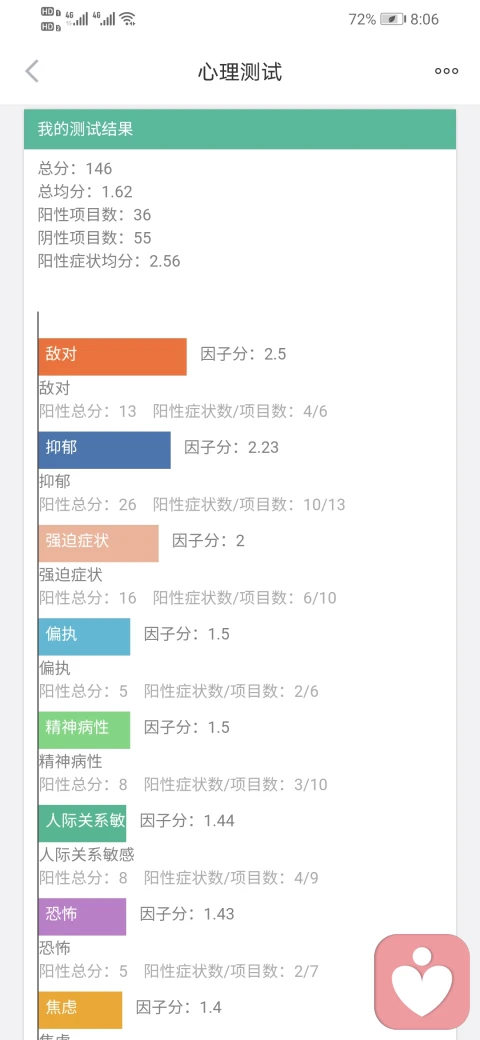Open the three-dot more options menu

446,71
